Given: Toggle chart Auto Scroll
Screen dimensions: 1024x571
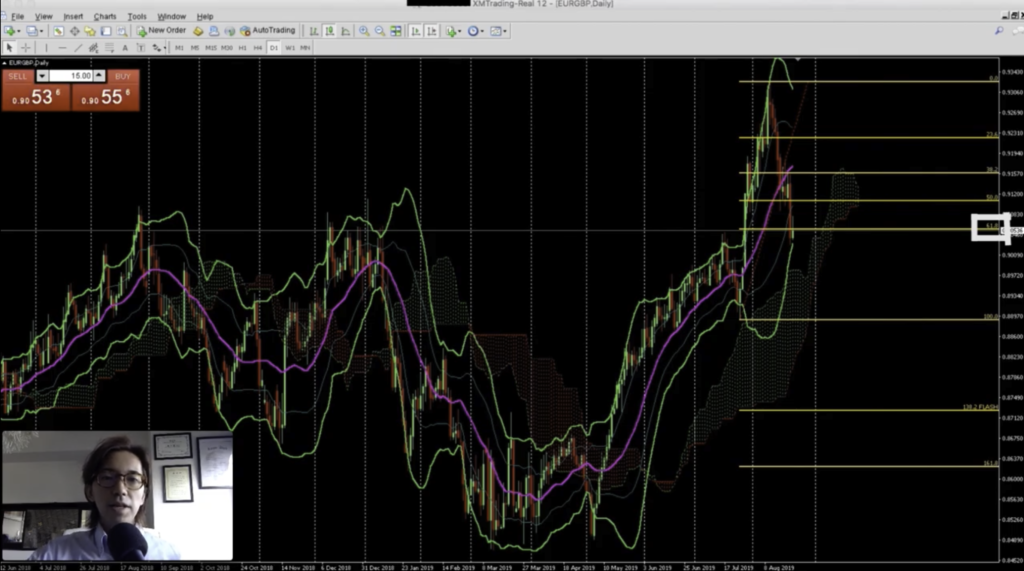Looking at the screenshot, I should click(415, 31).
